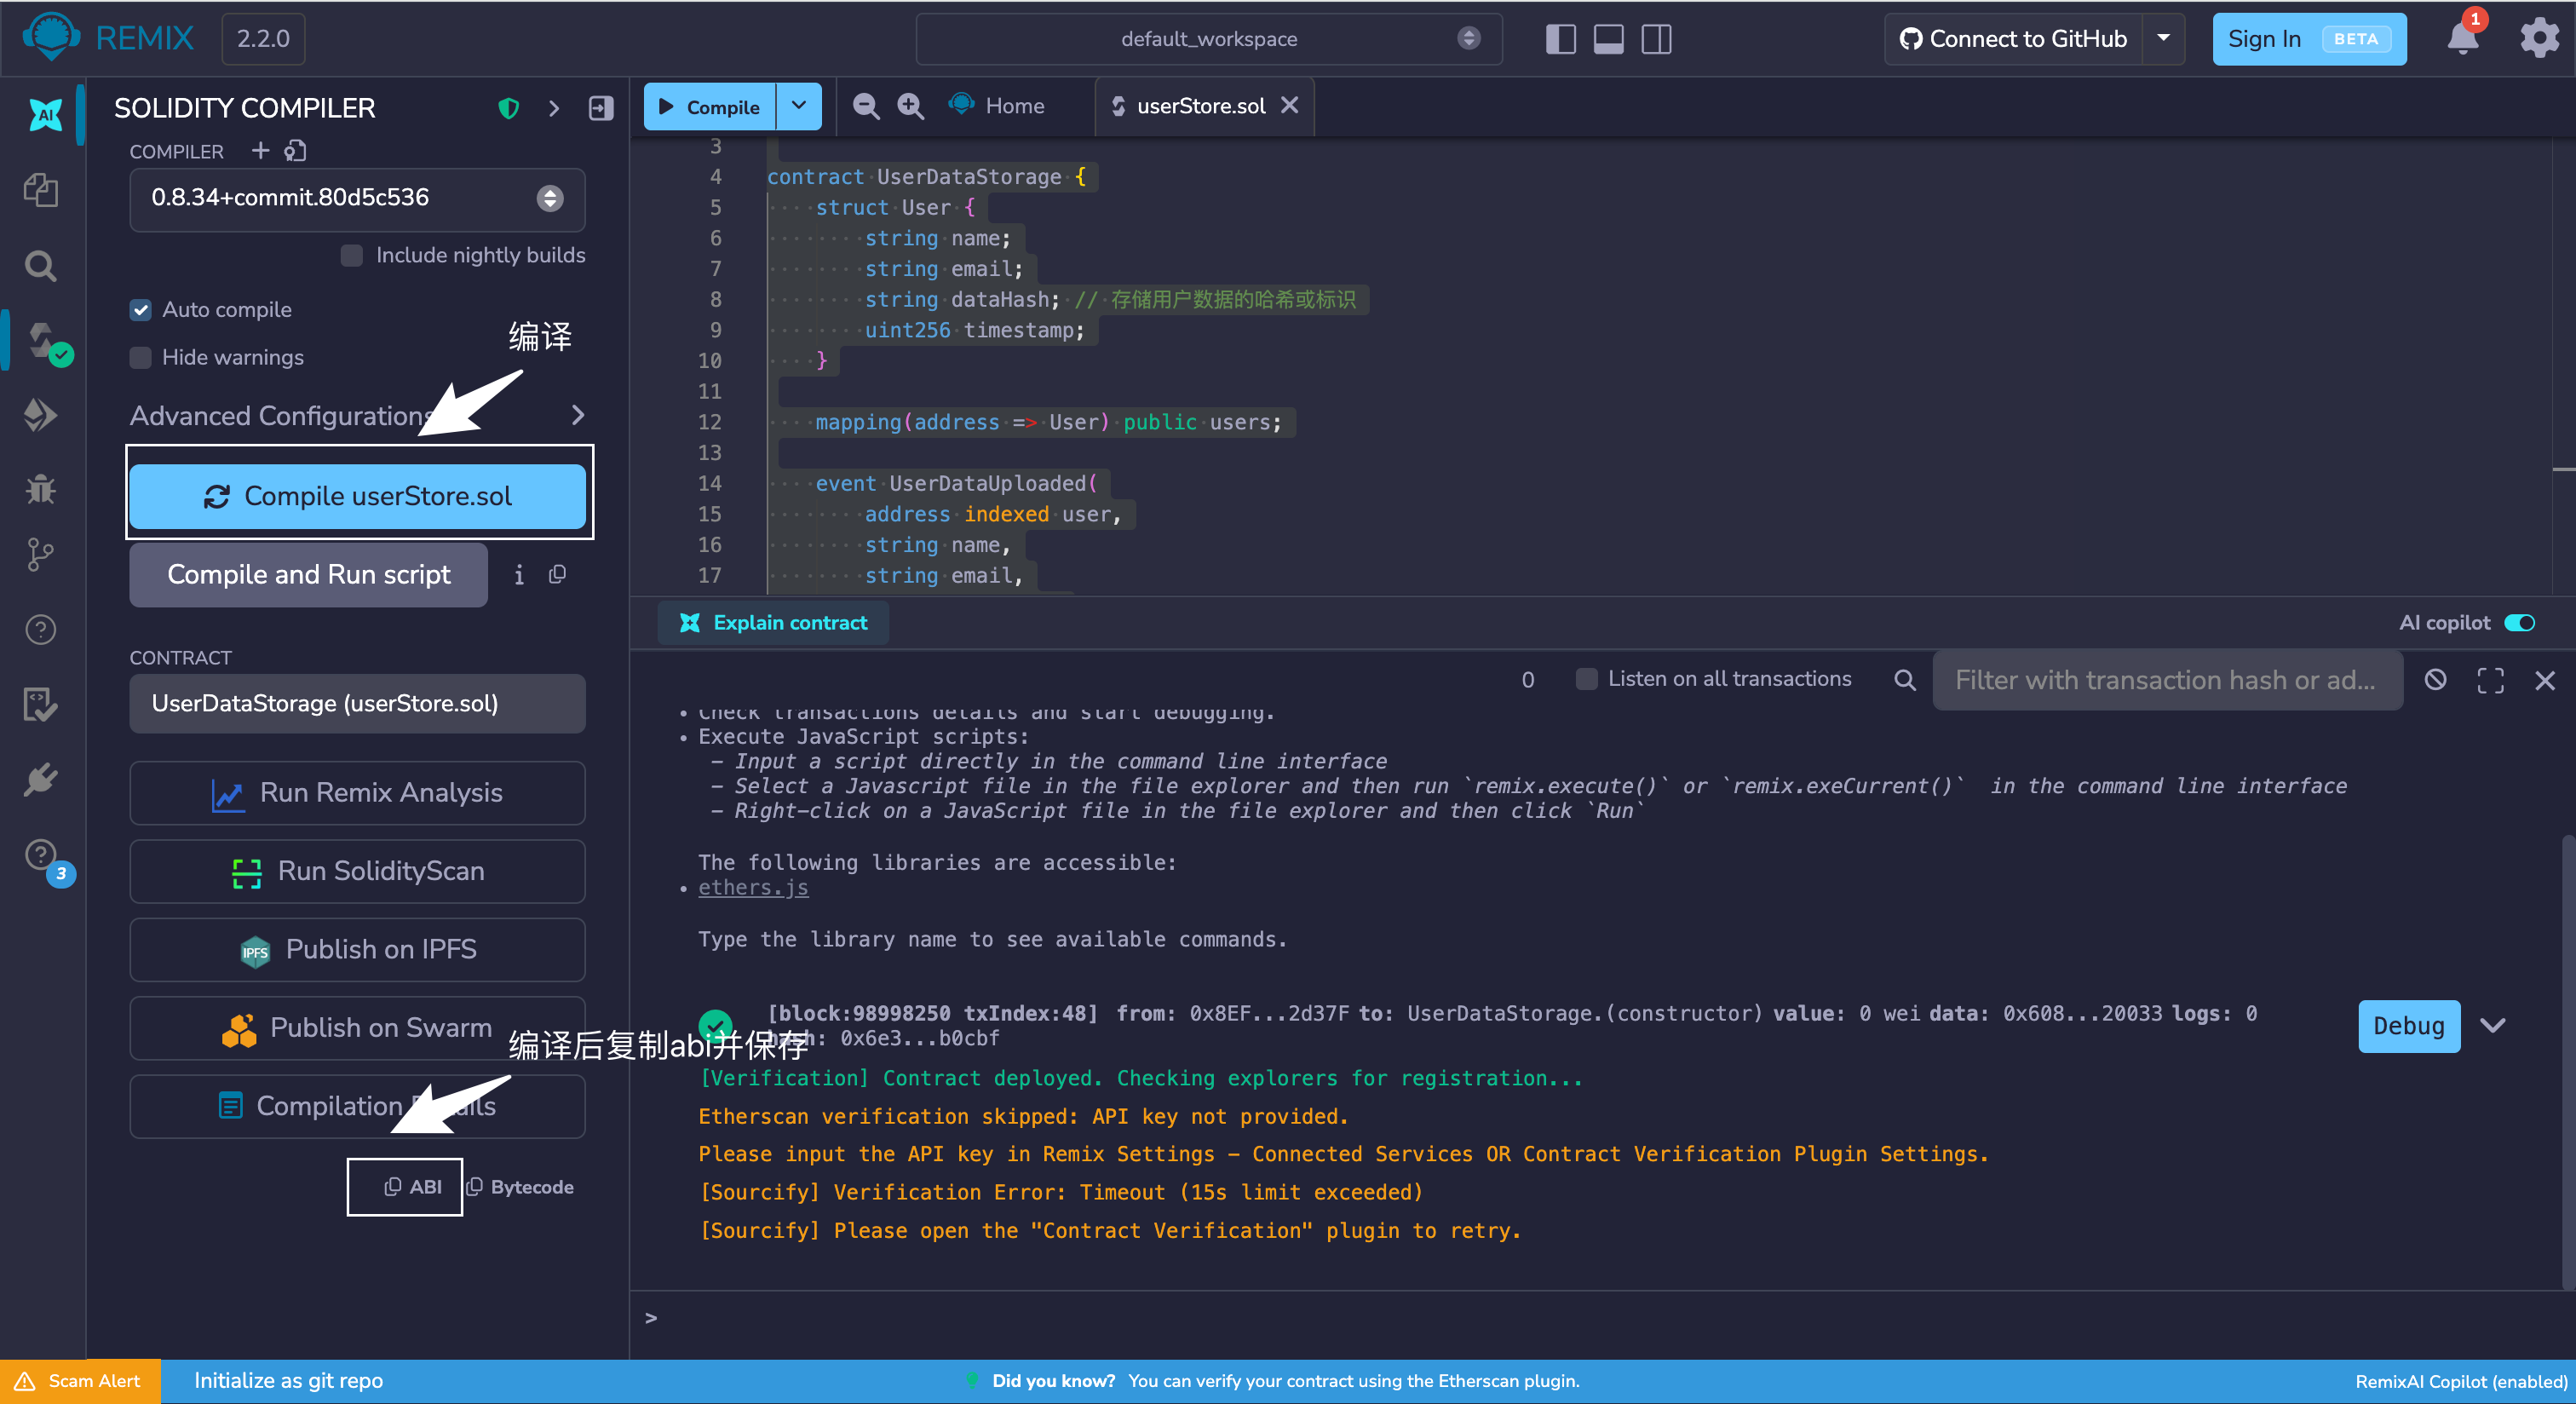Open the Search in files icon
This screenshot has height=1404, width=2576.
(41, 266)
